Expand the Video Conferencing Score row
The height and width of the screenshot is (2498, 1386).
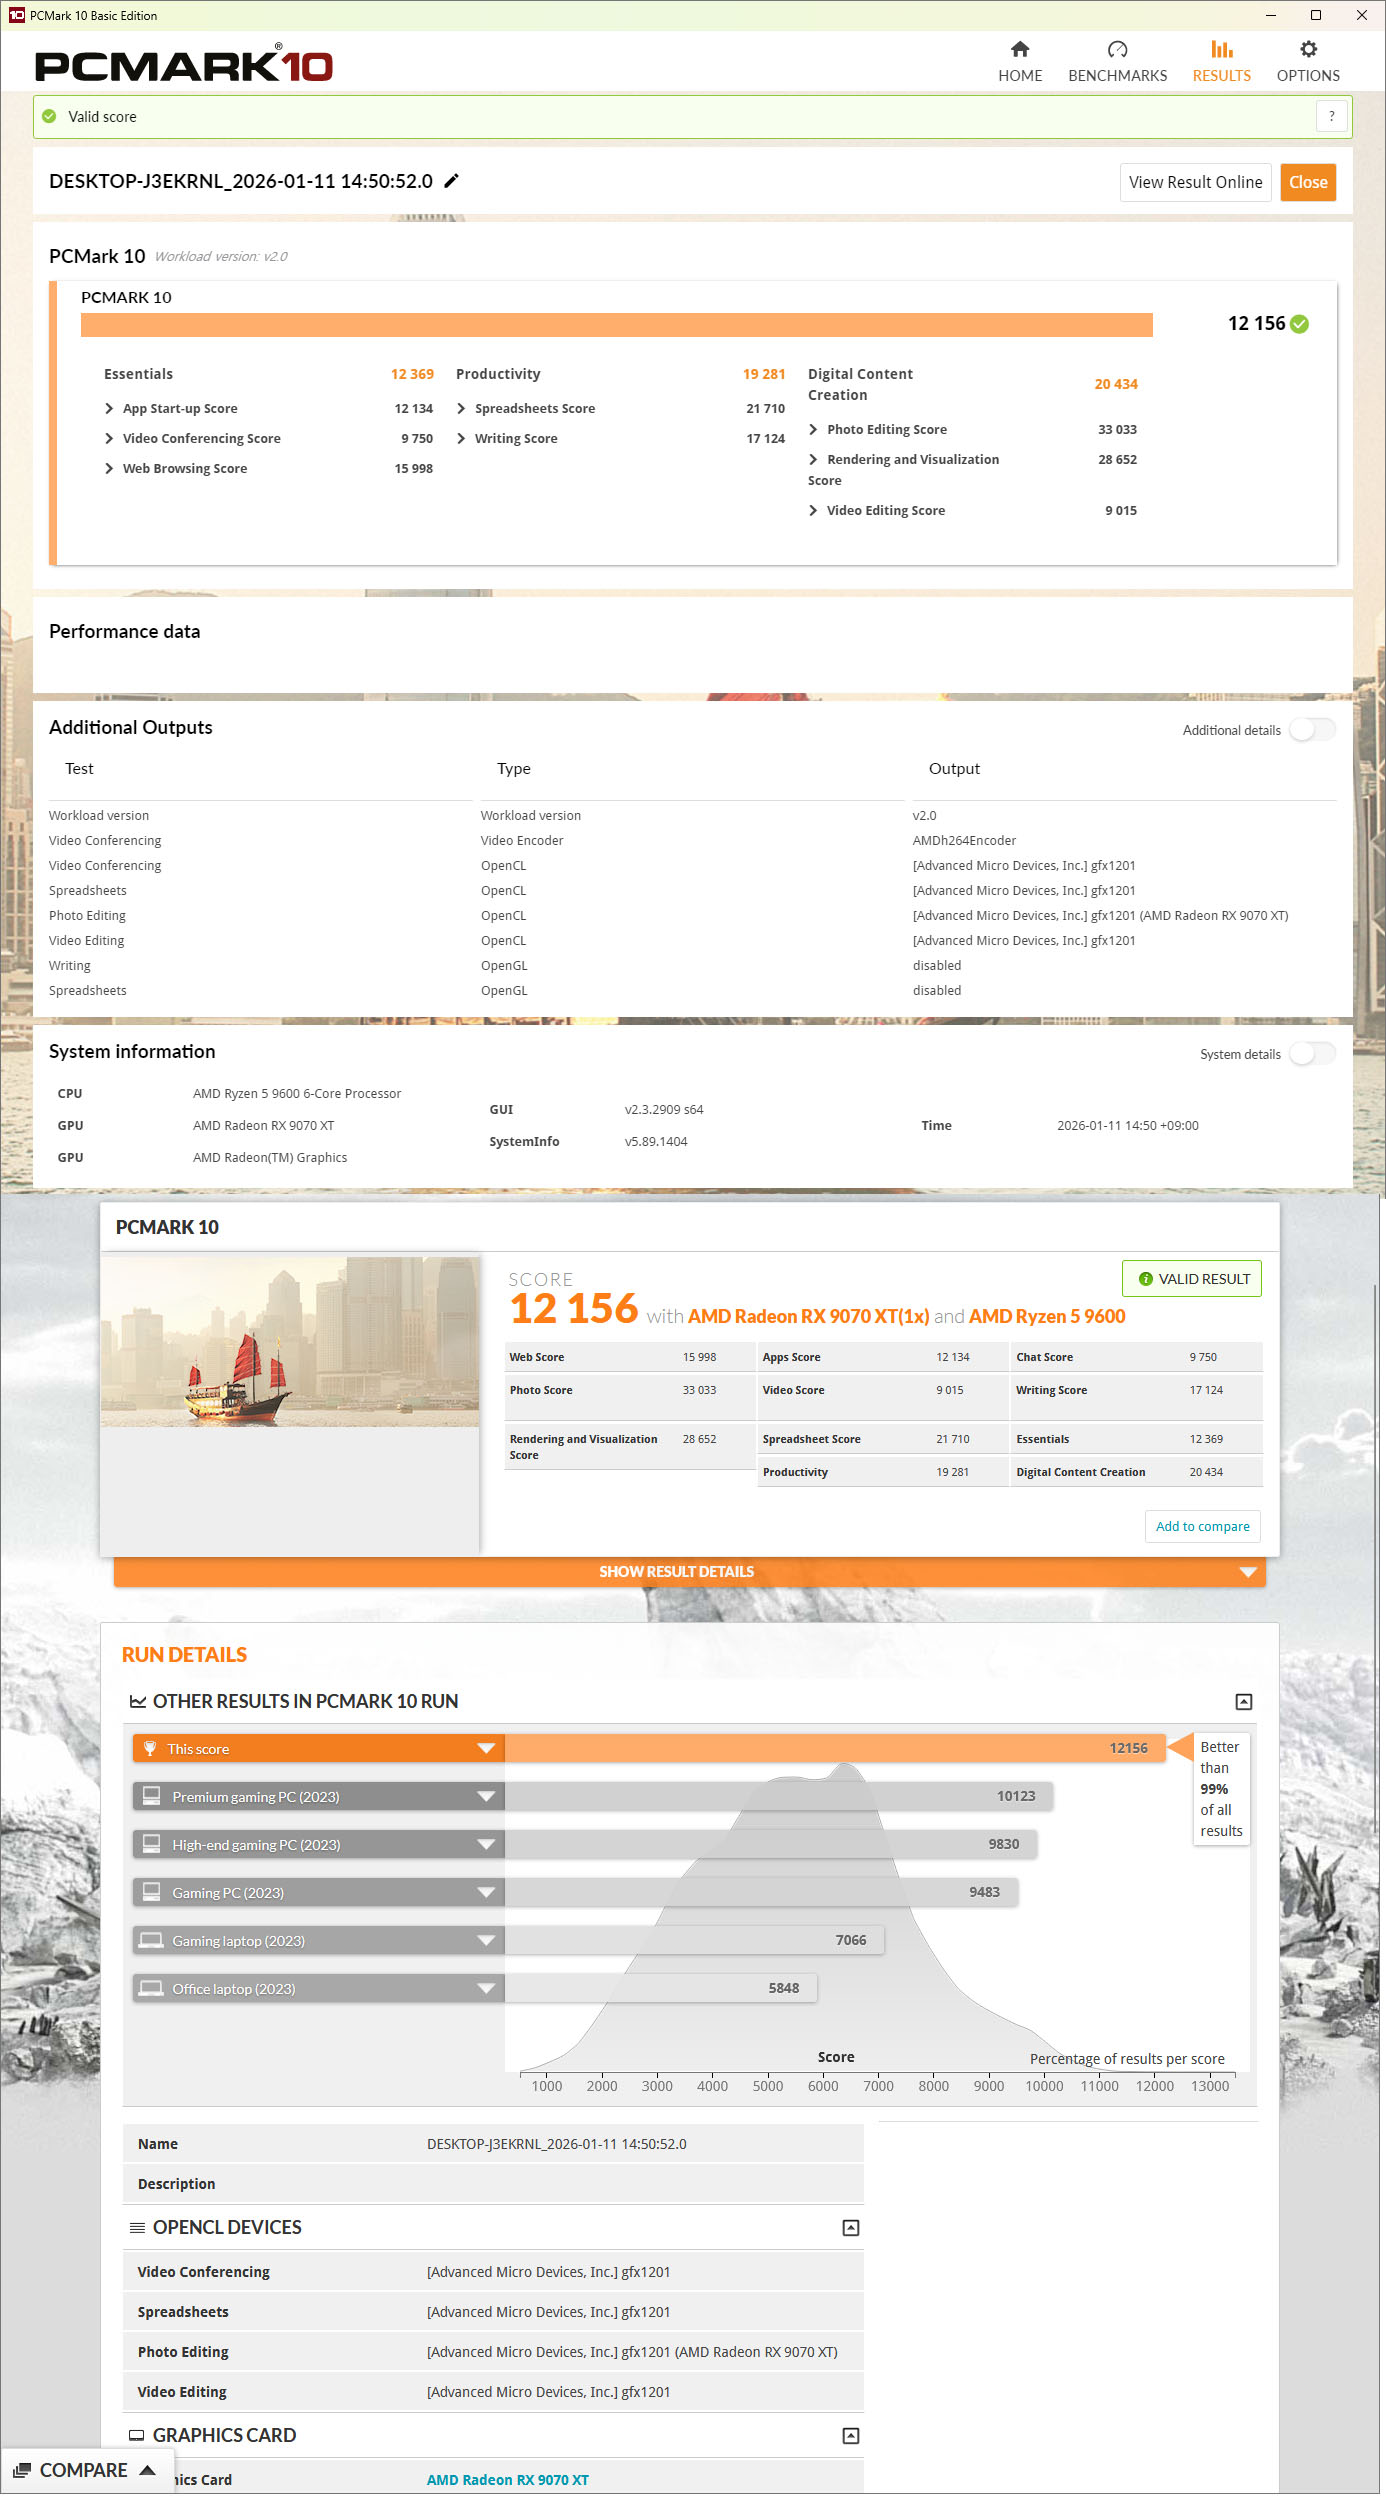tap(109, 439)
